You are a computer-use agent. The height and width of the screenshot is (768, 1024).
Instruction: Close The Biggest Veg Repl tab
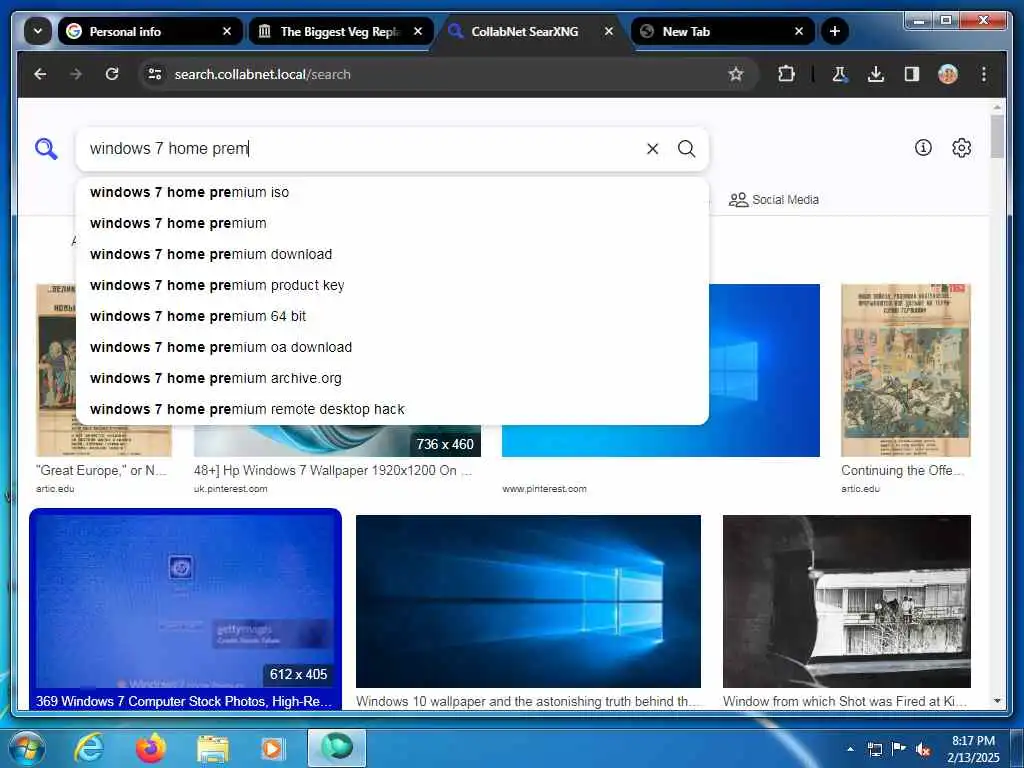coord(418,31)
